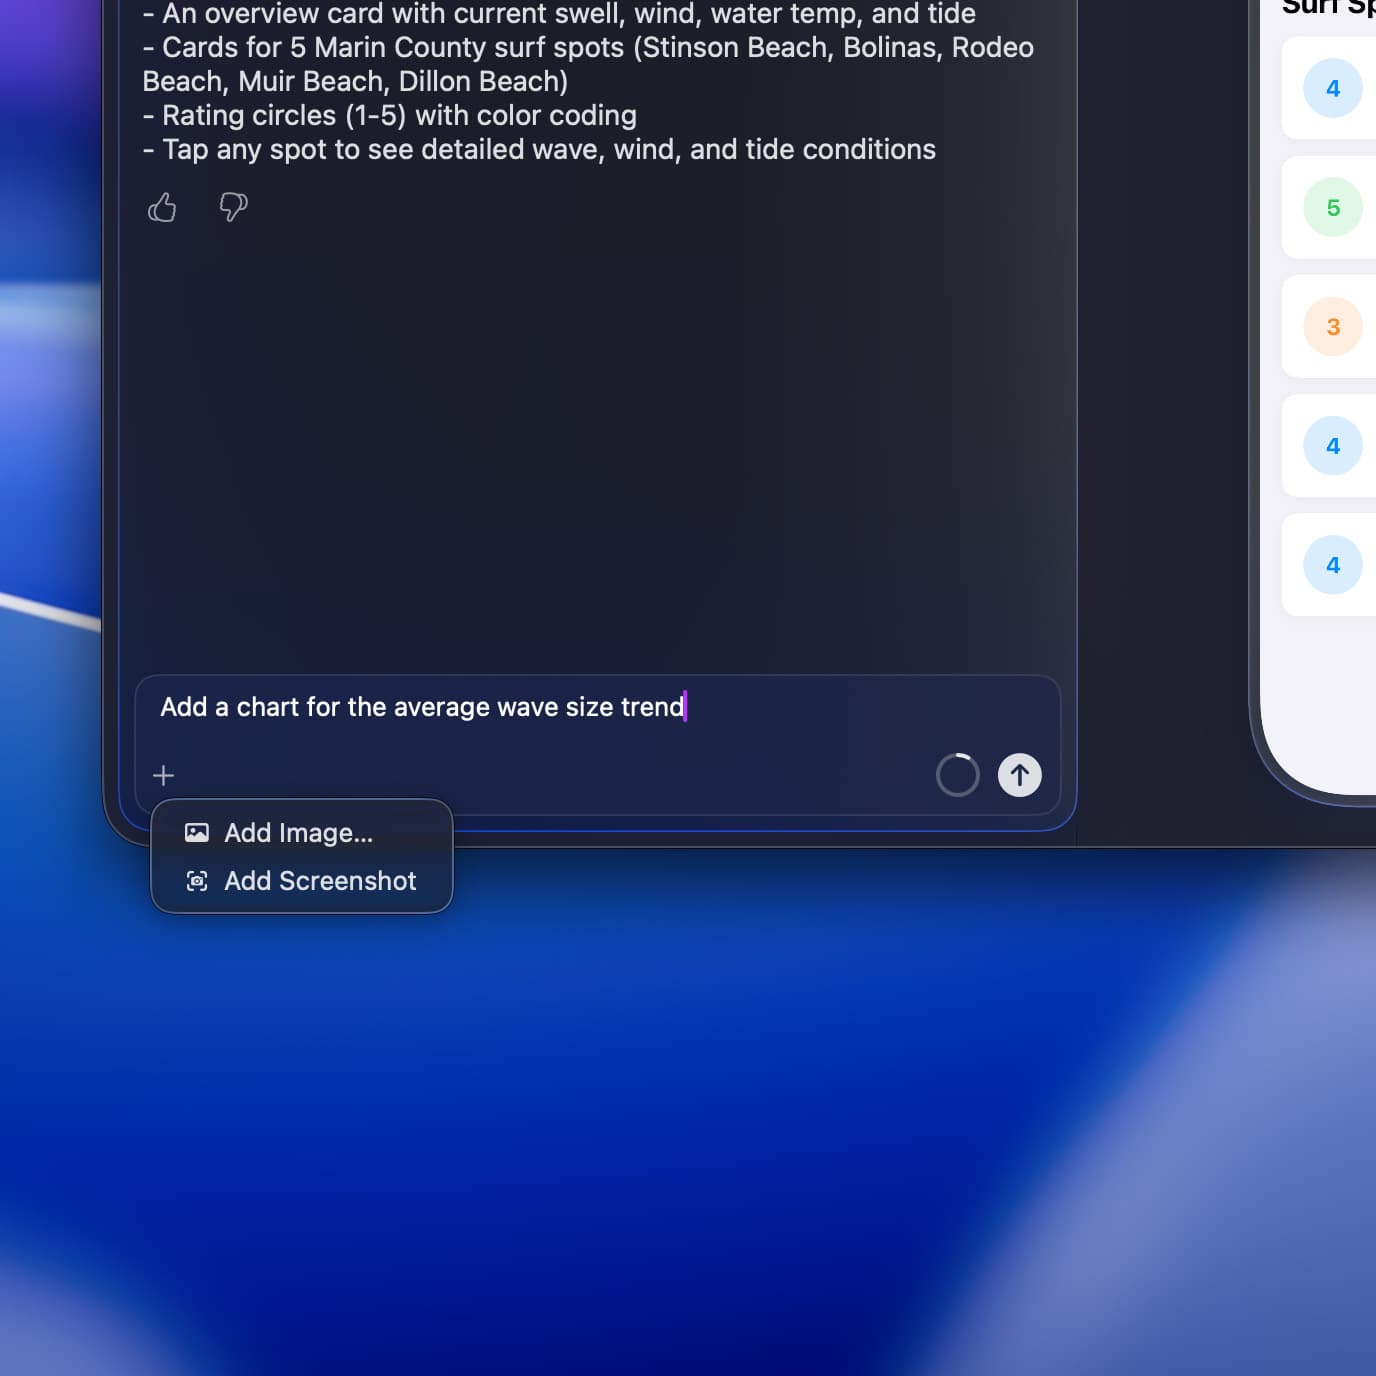Image resolution: width=1376 pixels, height=1376 pixels.
Task: Click the 'Rating circles (1-5)' response line
Action: (x=390, y=116)
